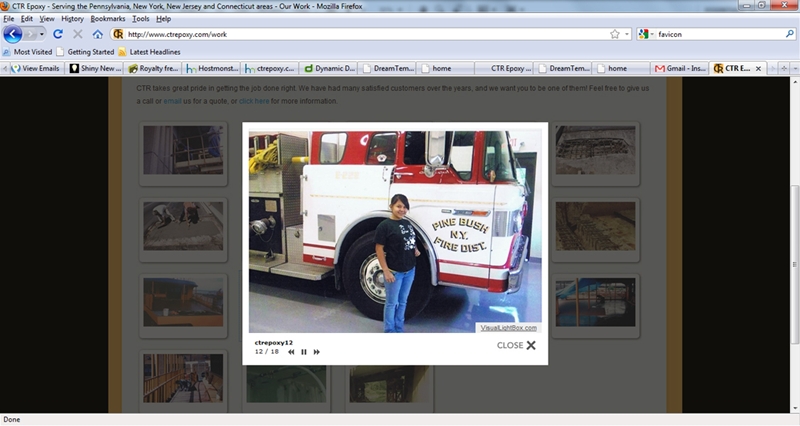800x426 pixels.
Task: Open a new tab with the plus button
Action: coord(784,68)
